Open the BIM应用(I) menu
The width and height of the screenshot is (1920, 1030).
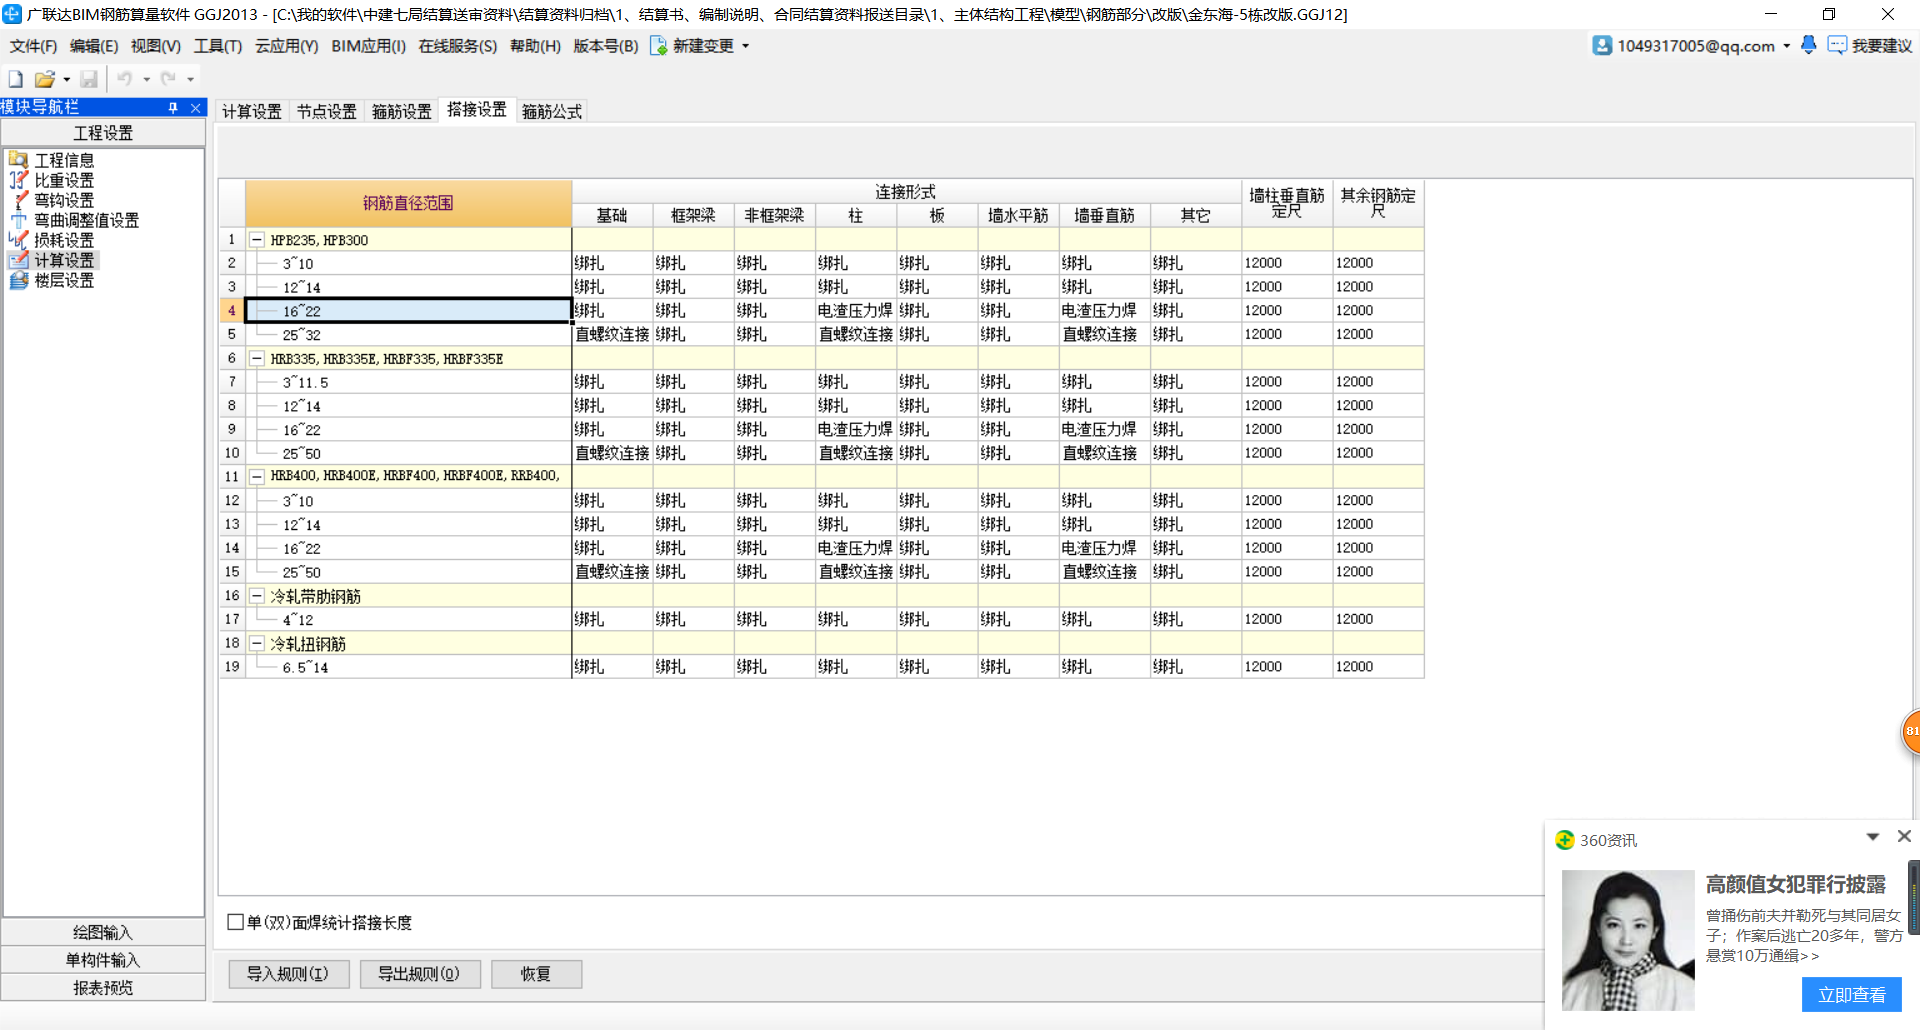(x=368, y=46)
